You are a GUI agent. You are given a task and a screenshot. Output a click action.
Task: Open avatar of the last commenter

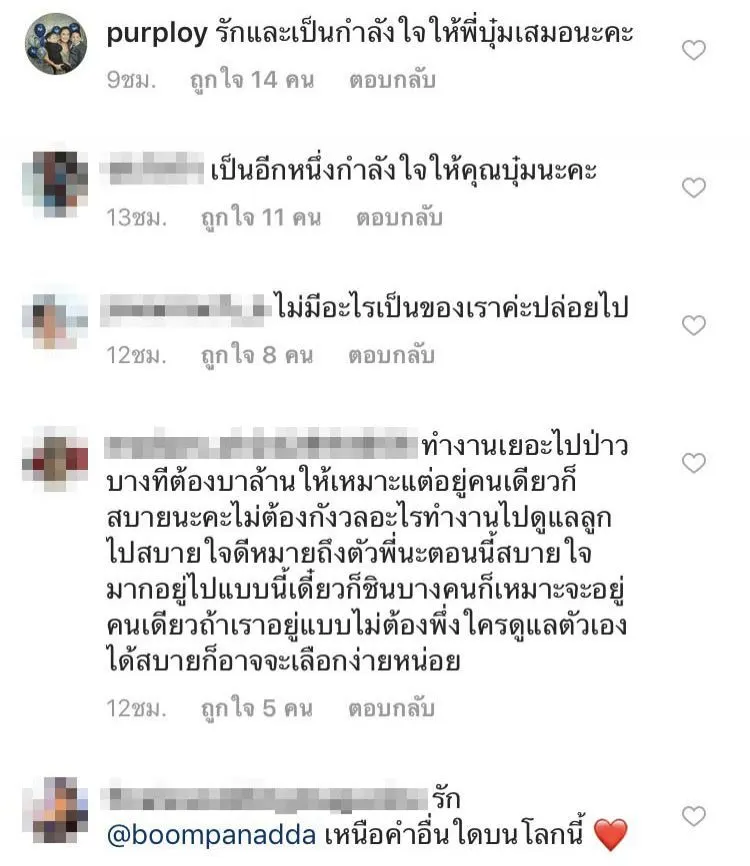55,810
